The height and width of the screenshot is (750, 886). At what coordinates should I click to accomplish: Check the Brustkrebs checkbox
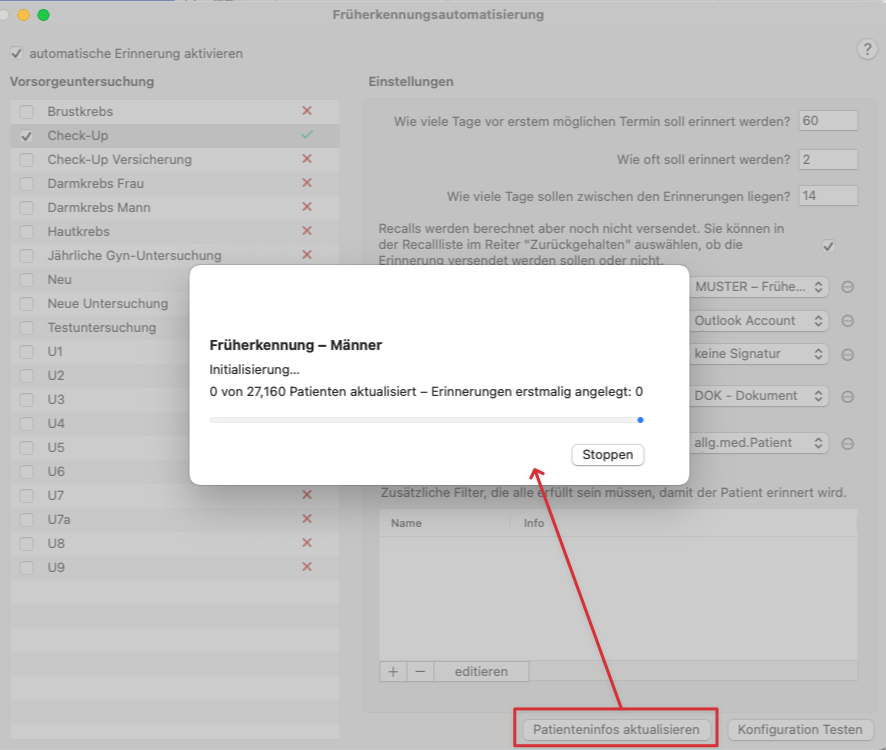(x=26, y=111)
